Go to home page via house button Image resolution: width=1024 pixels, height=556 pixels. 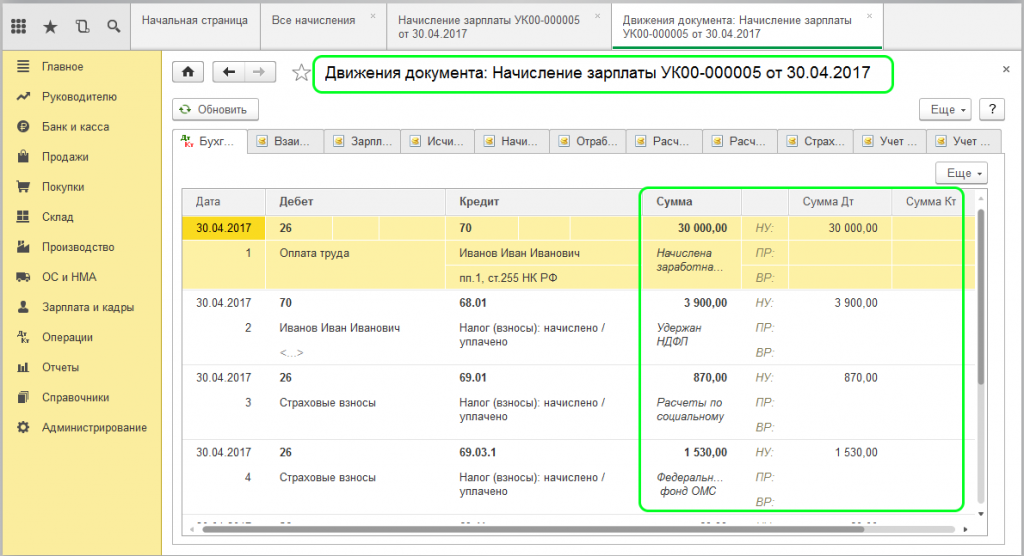[x=188, y=72]
